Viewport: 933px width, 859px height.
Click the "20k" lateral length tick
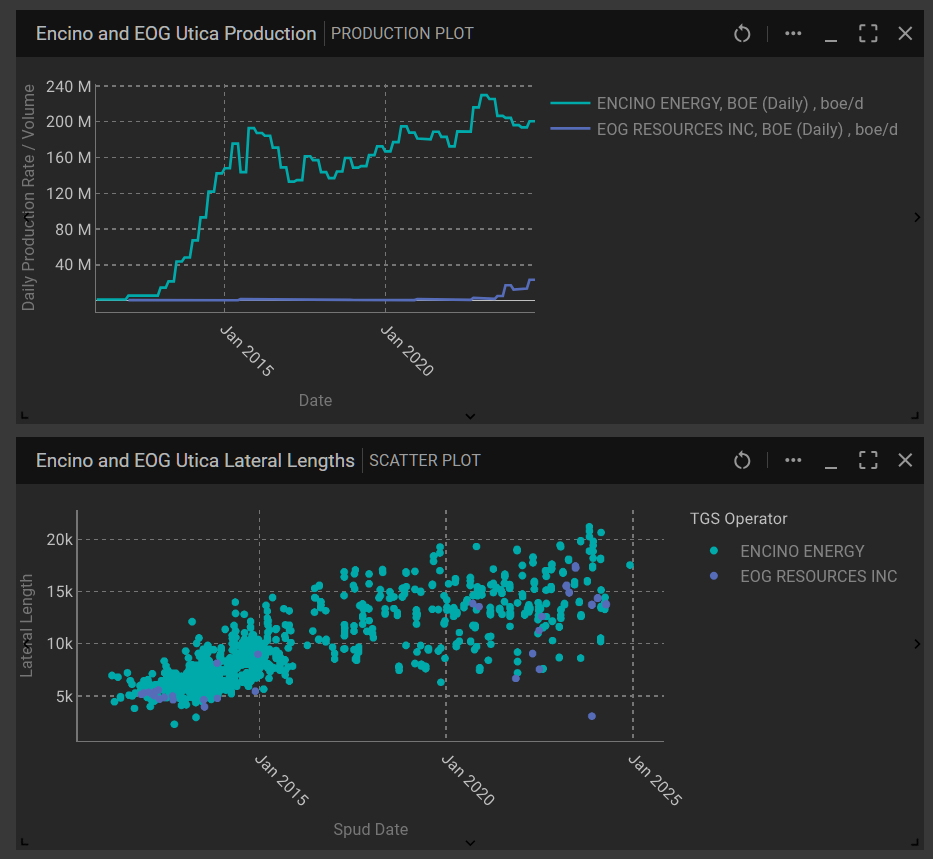(60, 540)
